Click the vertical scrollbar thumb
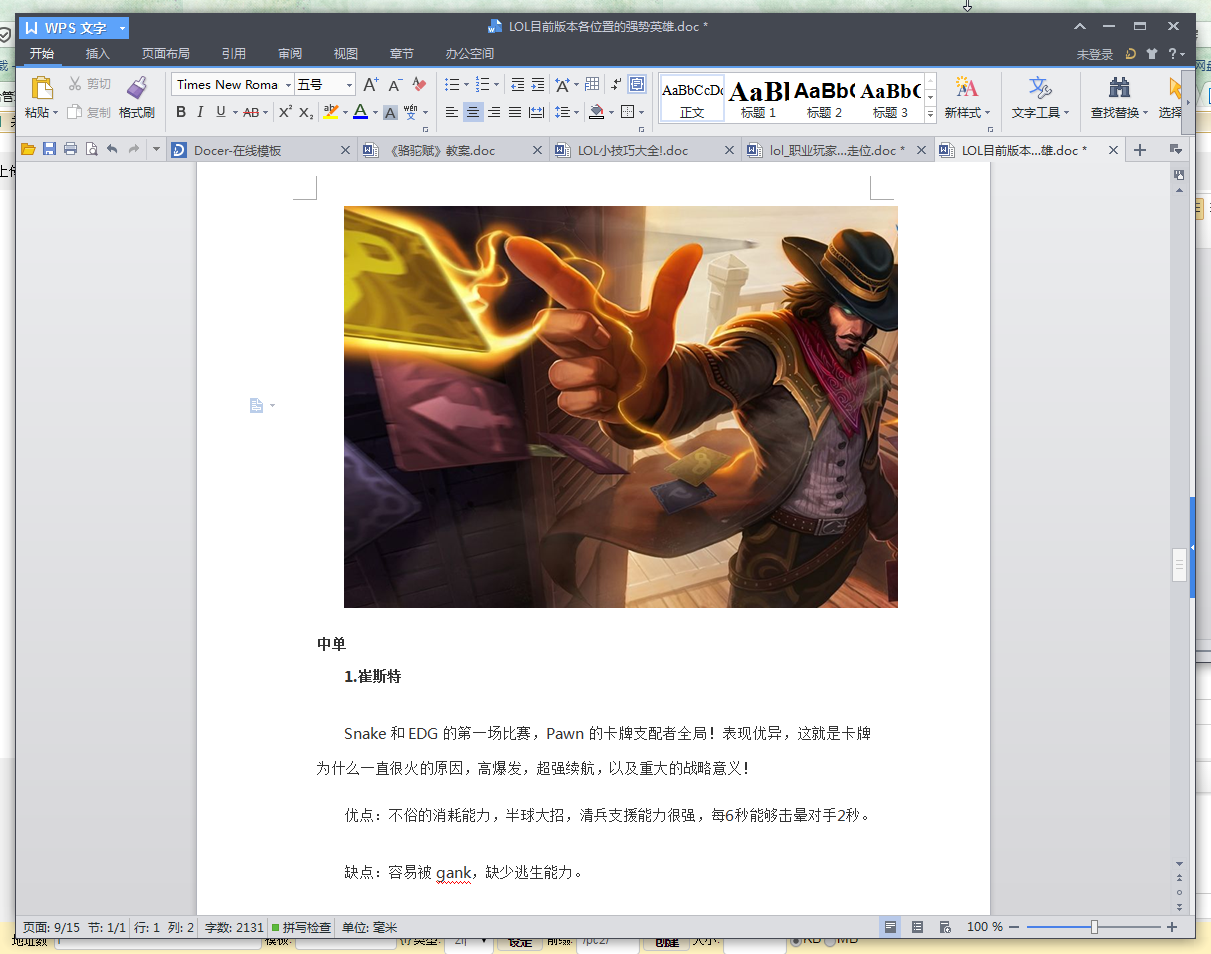This screenshot has height=954, width=1211. tap(1179, 565)
